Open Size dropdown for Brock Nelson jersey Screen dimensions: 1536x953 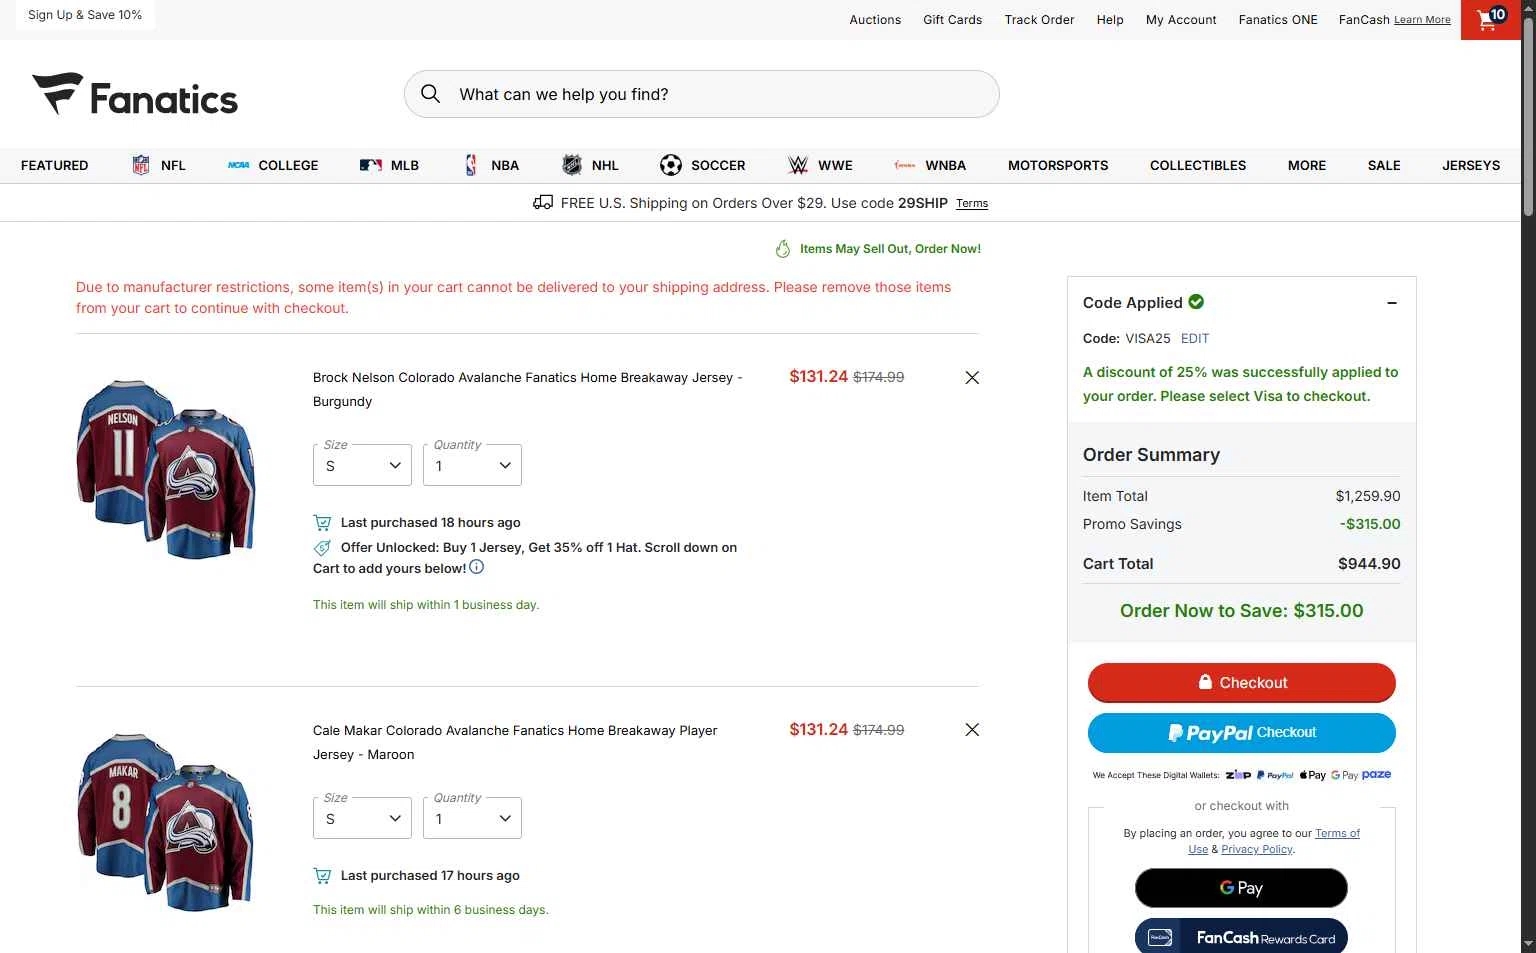[x=362, y=465]
